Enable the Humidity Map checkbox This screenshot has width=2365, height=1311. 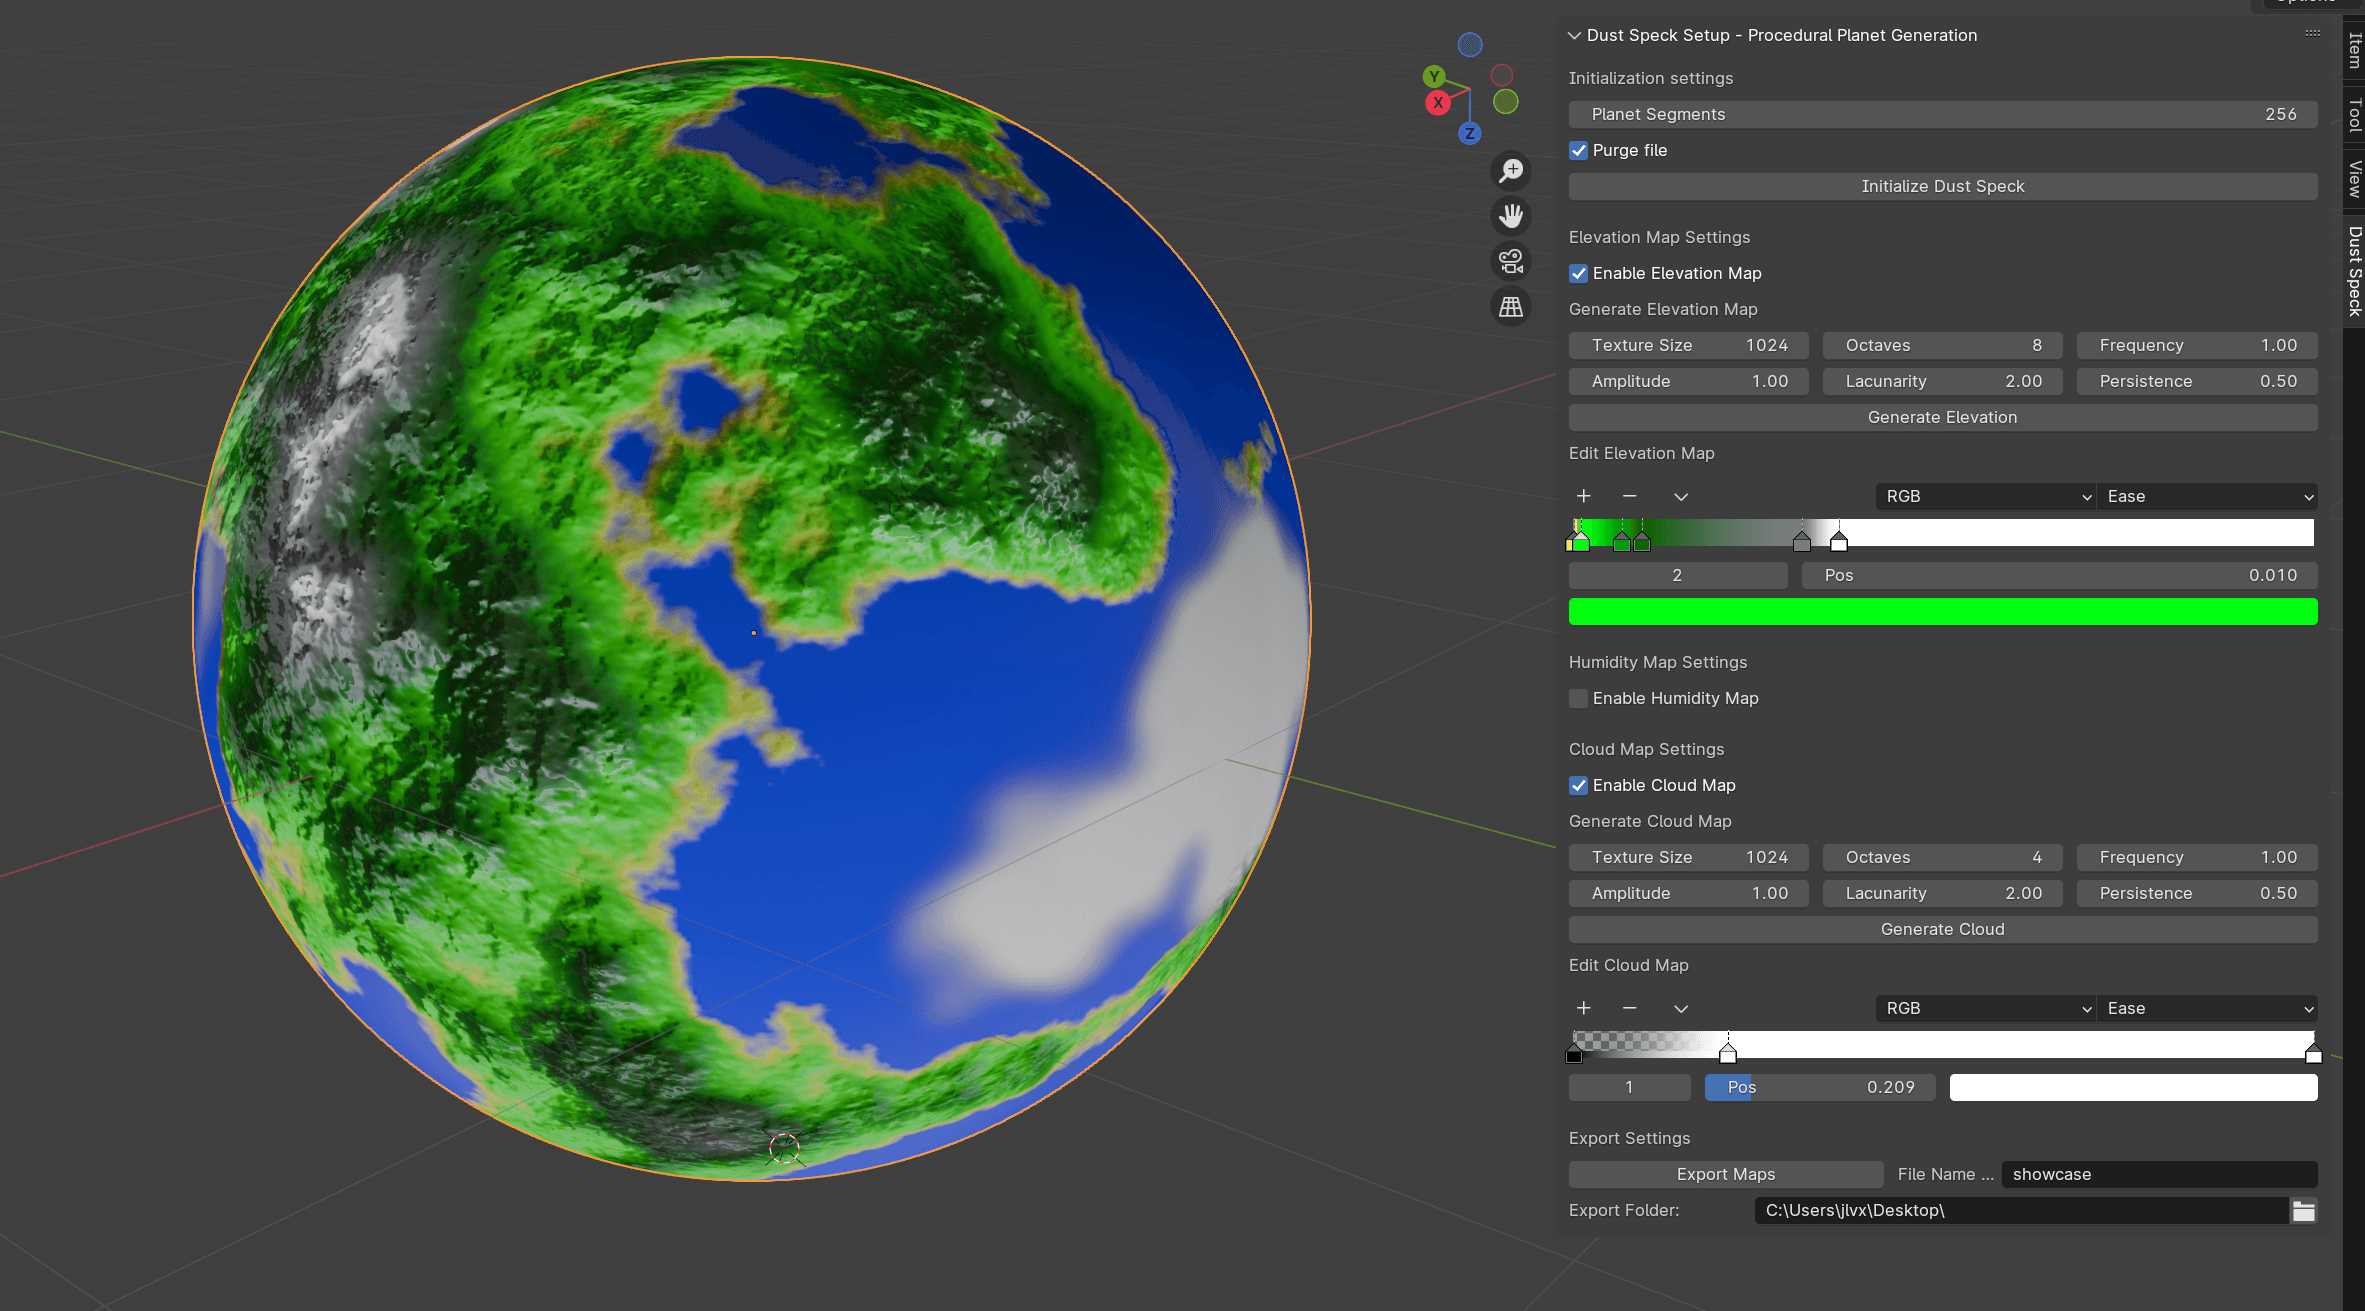(1579, 698)
